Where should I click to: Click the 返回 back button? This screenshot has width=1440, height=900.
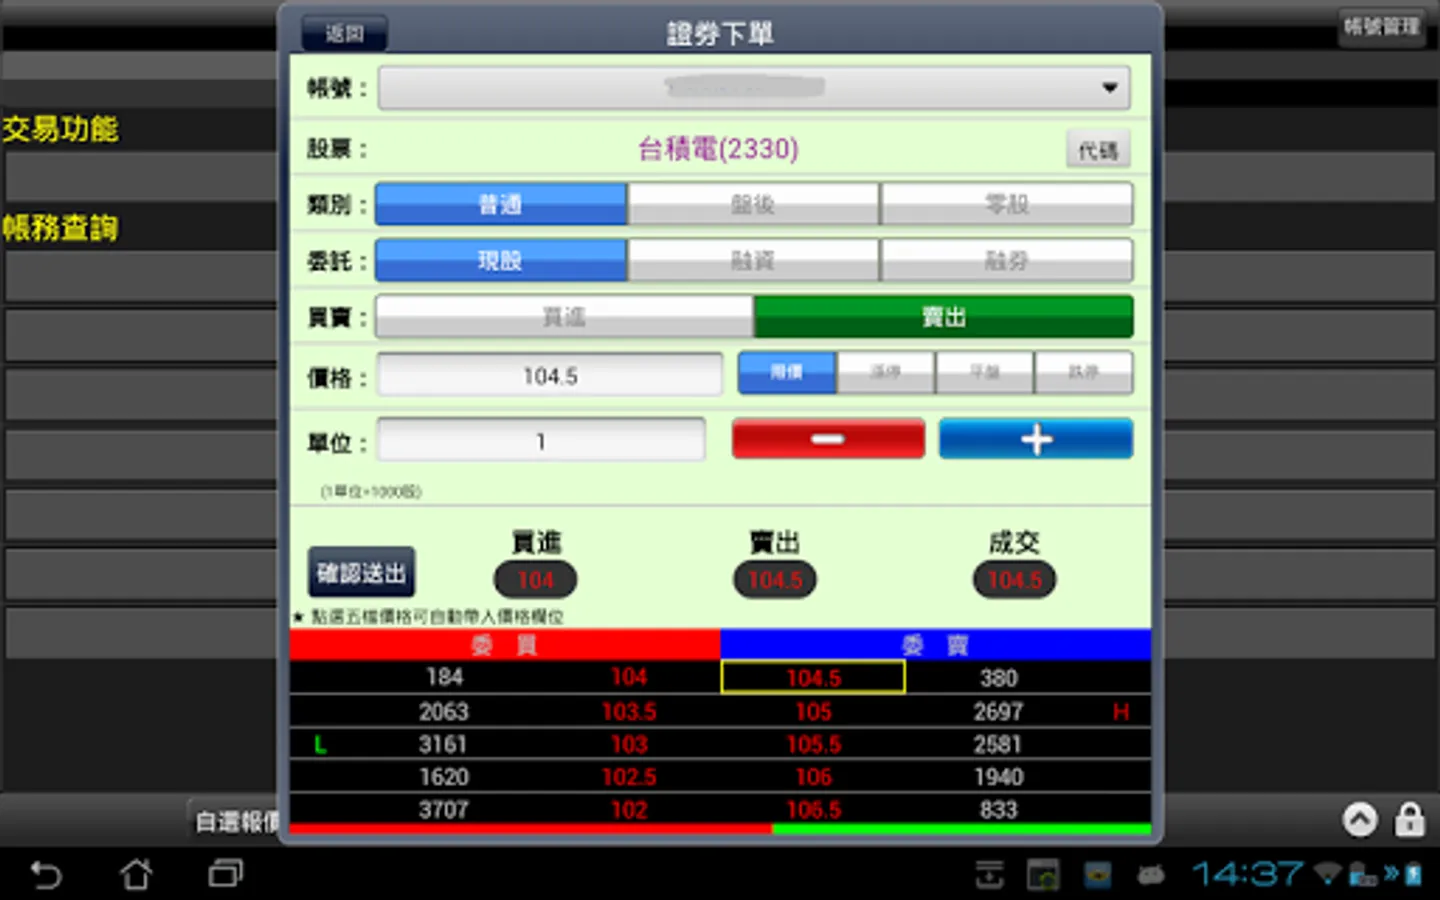tap(344, 33)
